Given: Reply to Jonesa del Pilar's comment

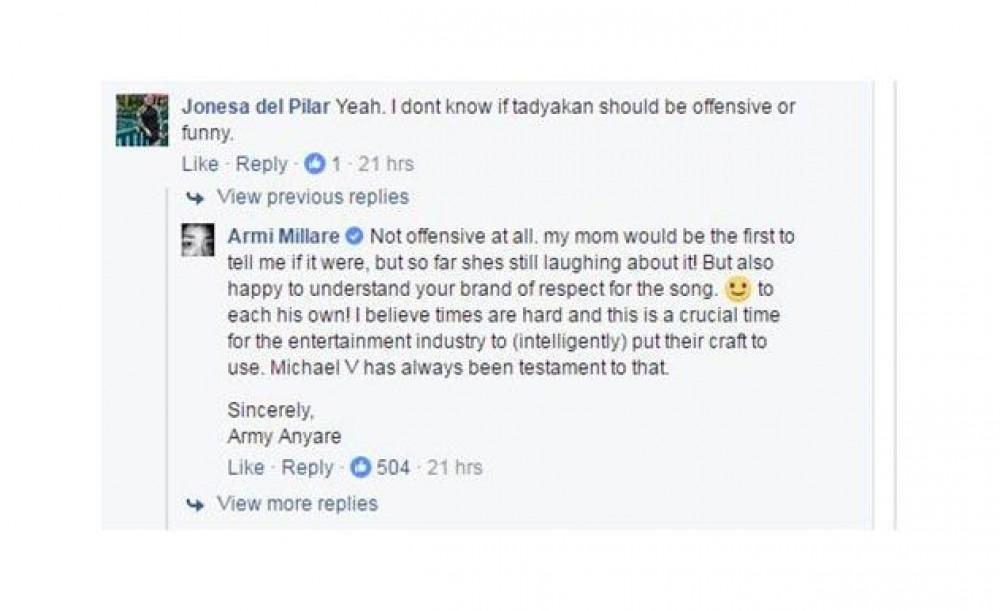Looking at the screenshot, I should click(261, 164).
